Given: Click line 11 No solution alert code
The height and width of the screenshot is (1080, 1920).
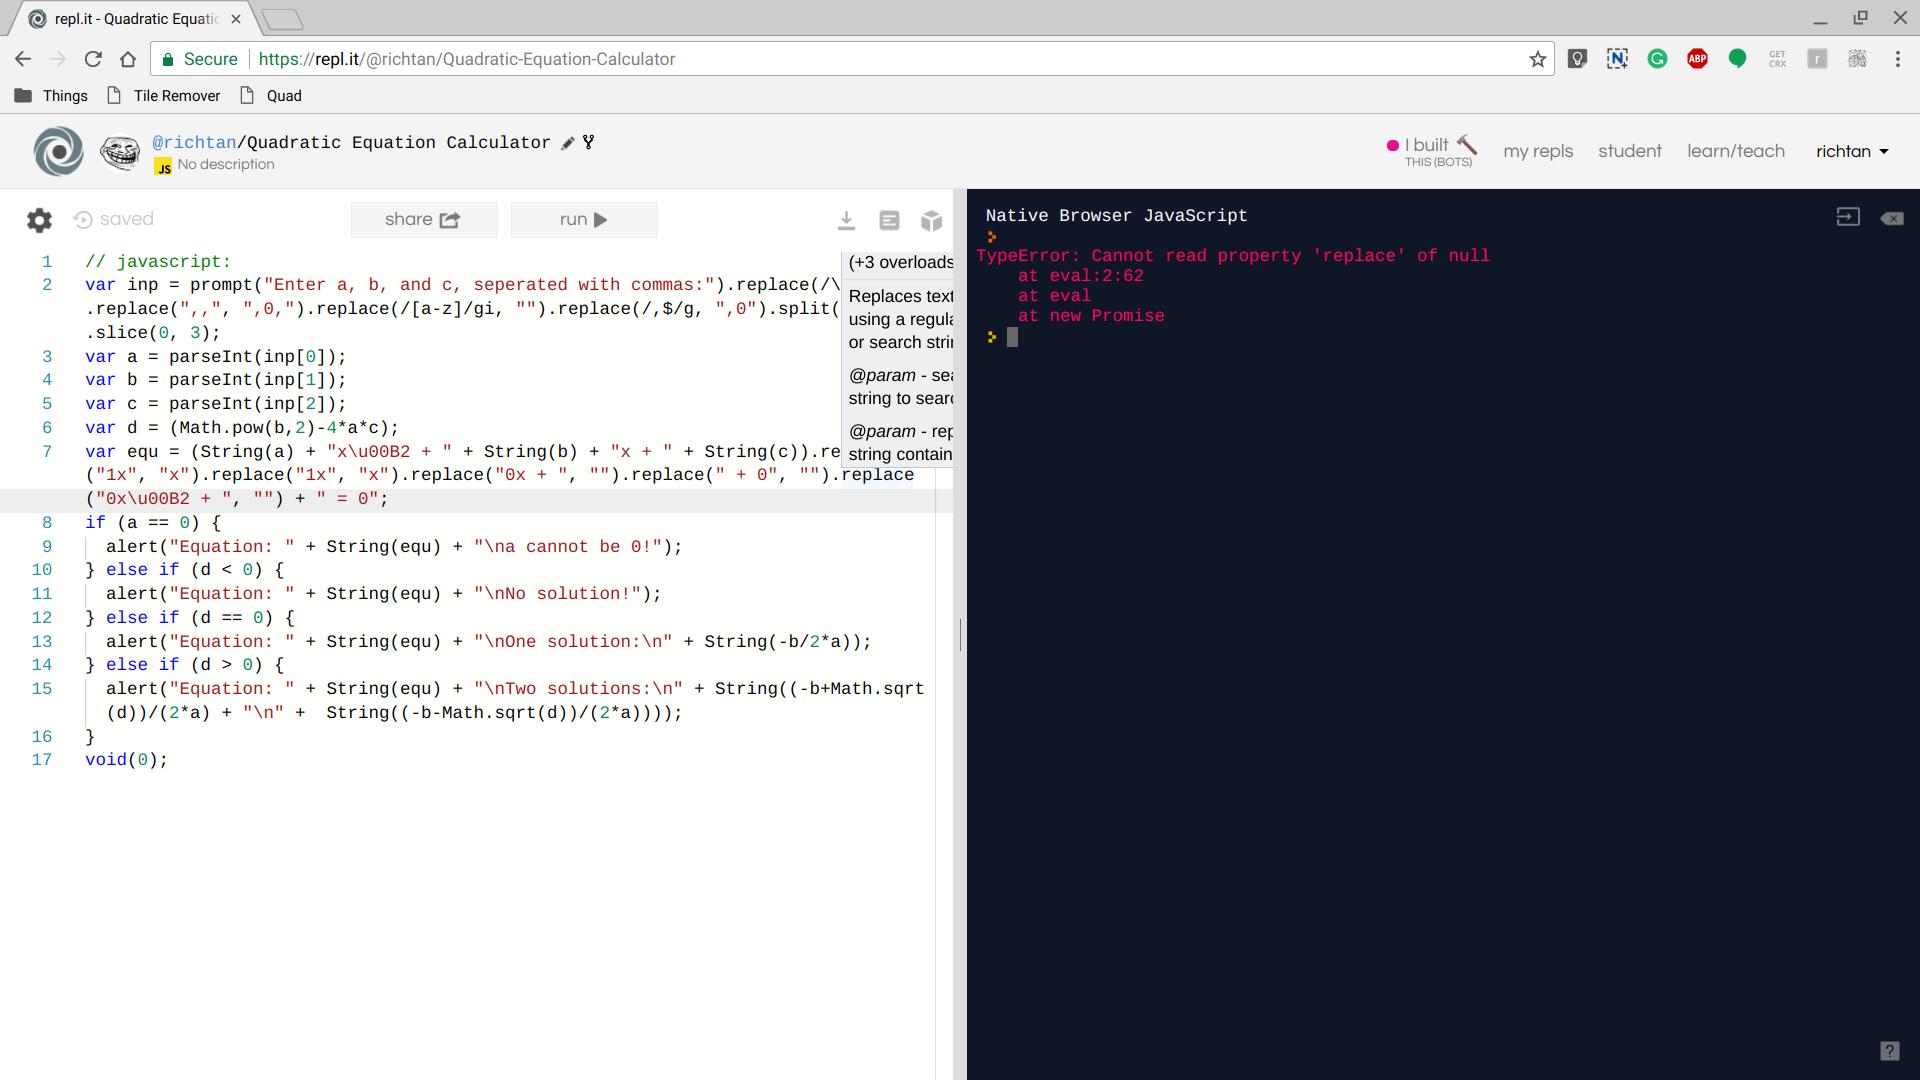Looking at the screenshot, I should (384, 594).
